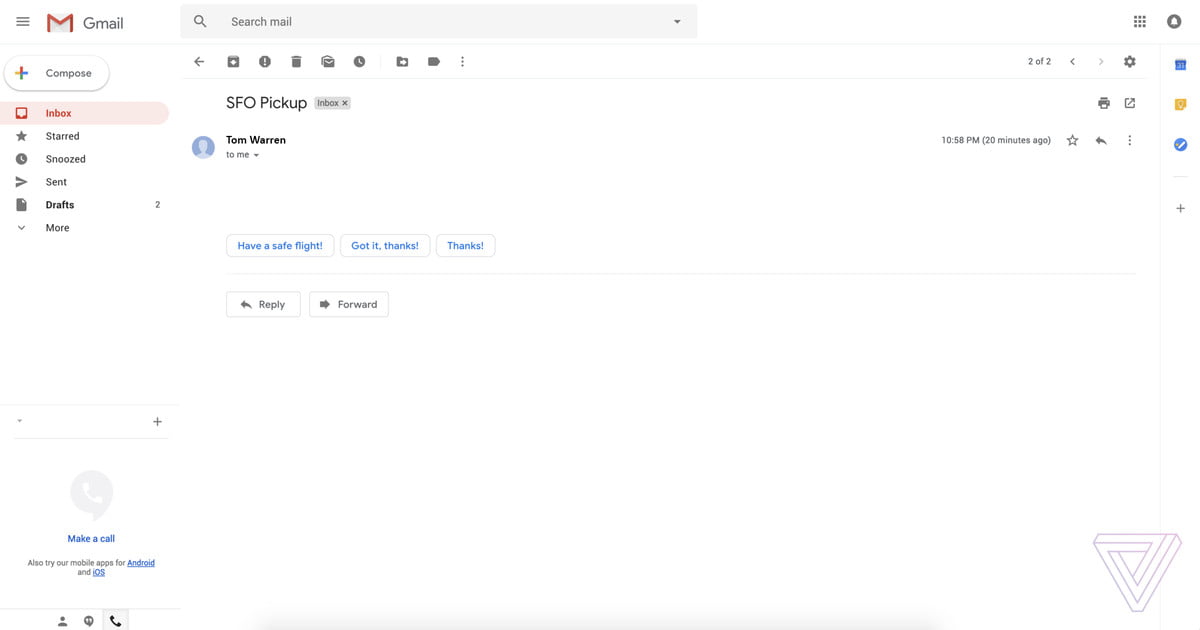Open the Drafts folder
Image resolution: width=1200 pixels, height=630 pixels.
tap(60, 205)
